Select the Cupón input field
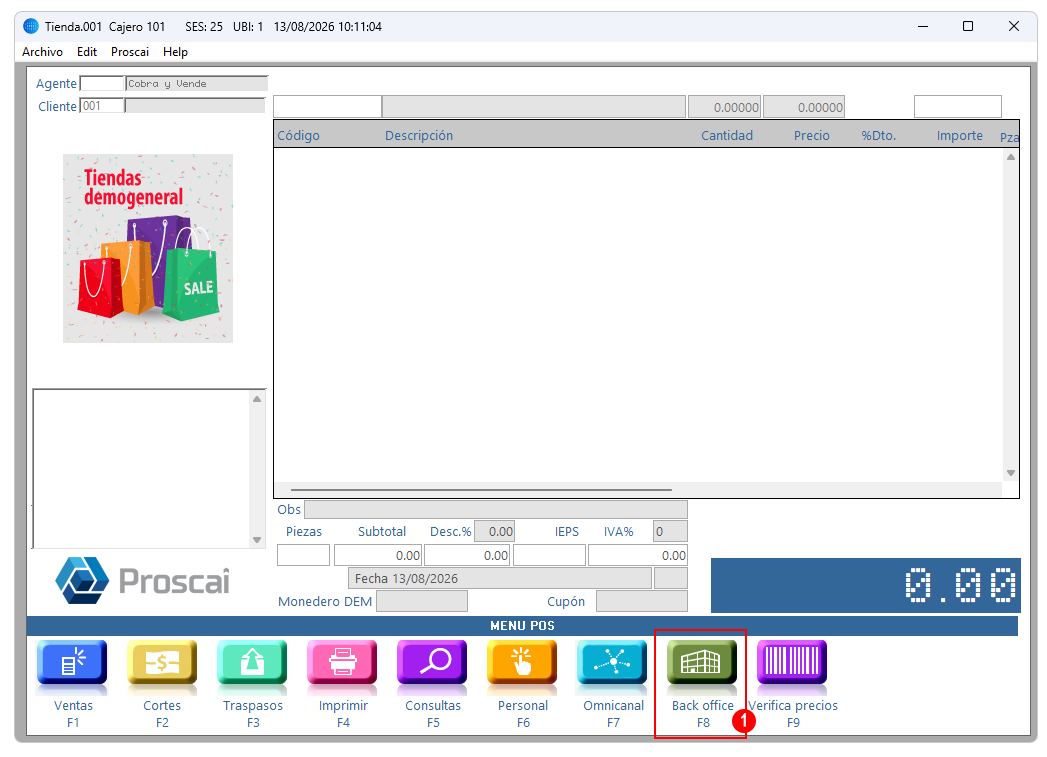 (642, 601)
